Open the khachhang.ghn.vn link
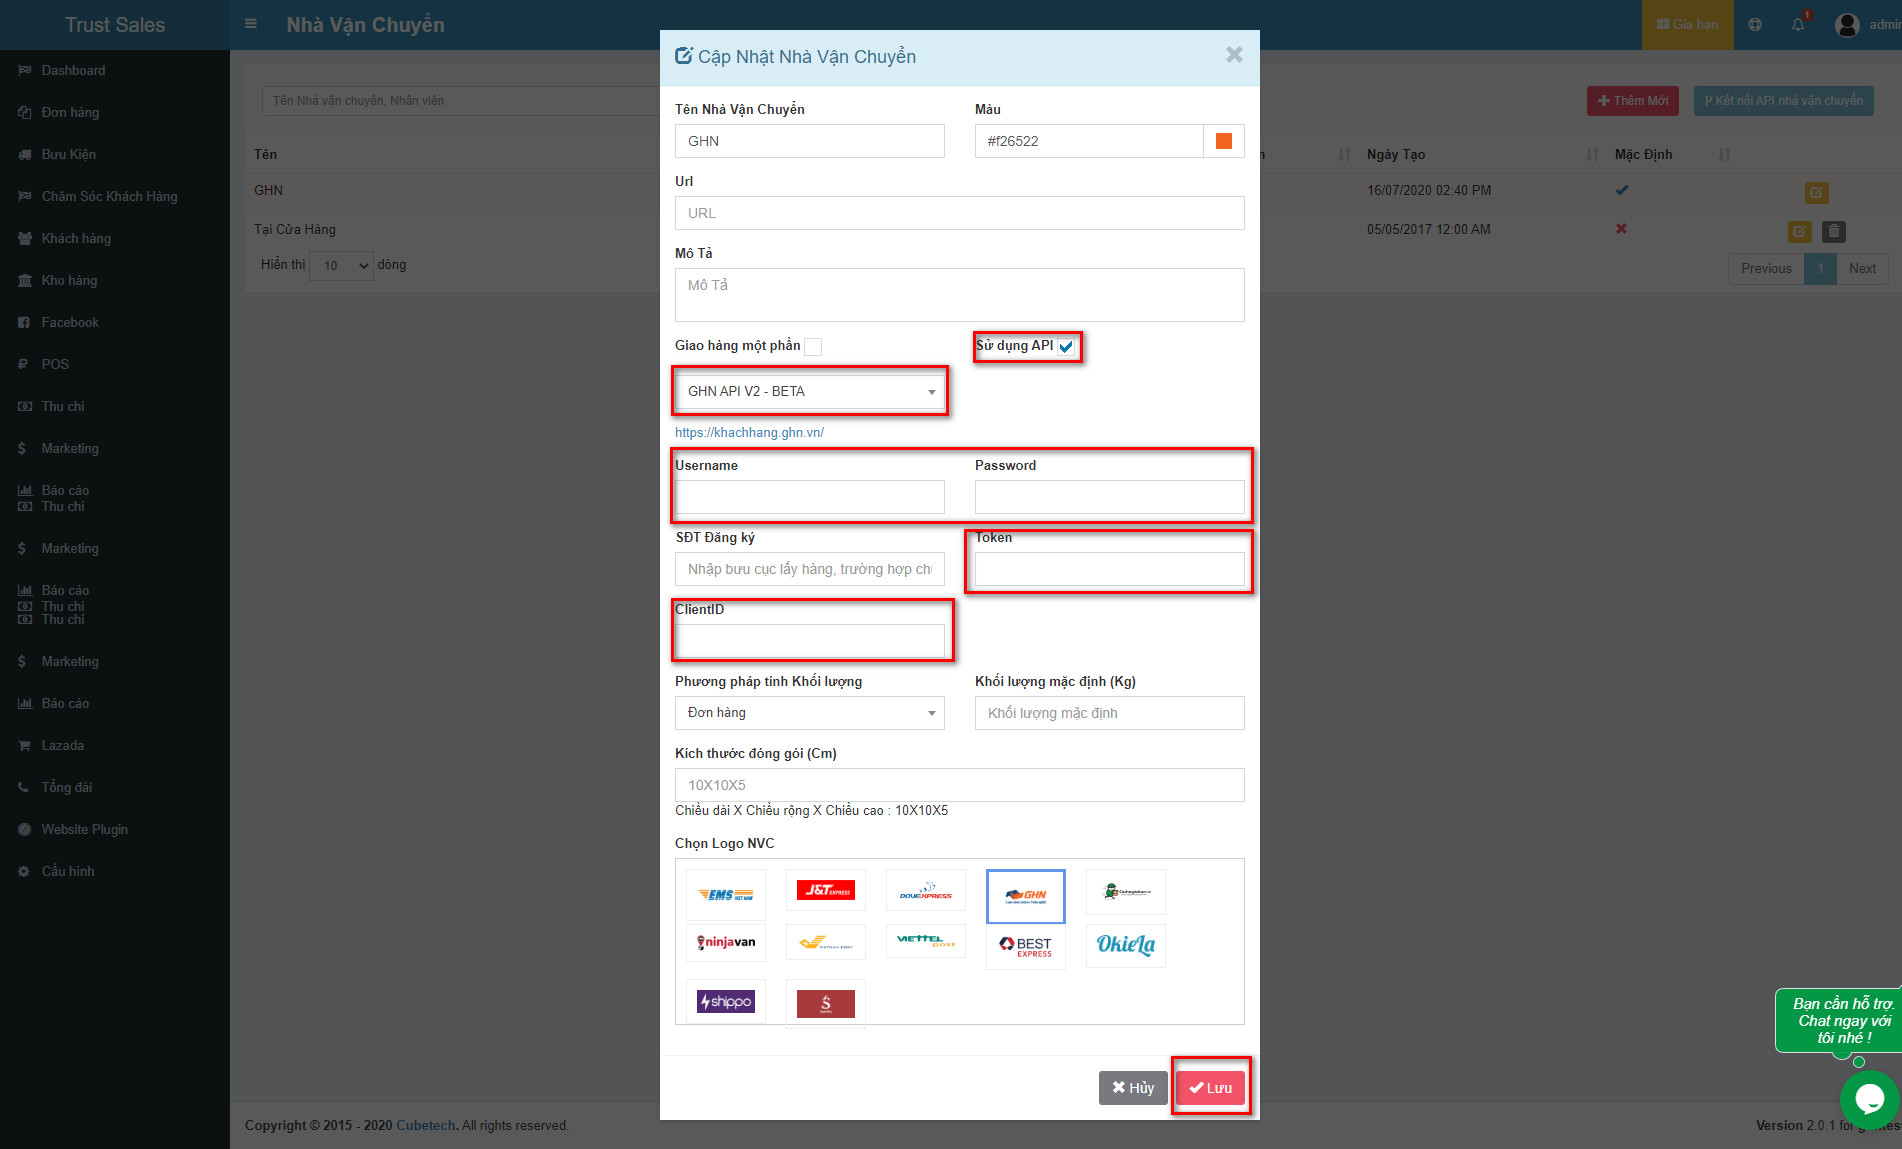The height and width of the screenshot is (1149, 1902). click(x=749, y=432)
